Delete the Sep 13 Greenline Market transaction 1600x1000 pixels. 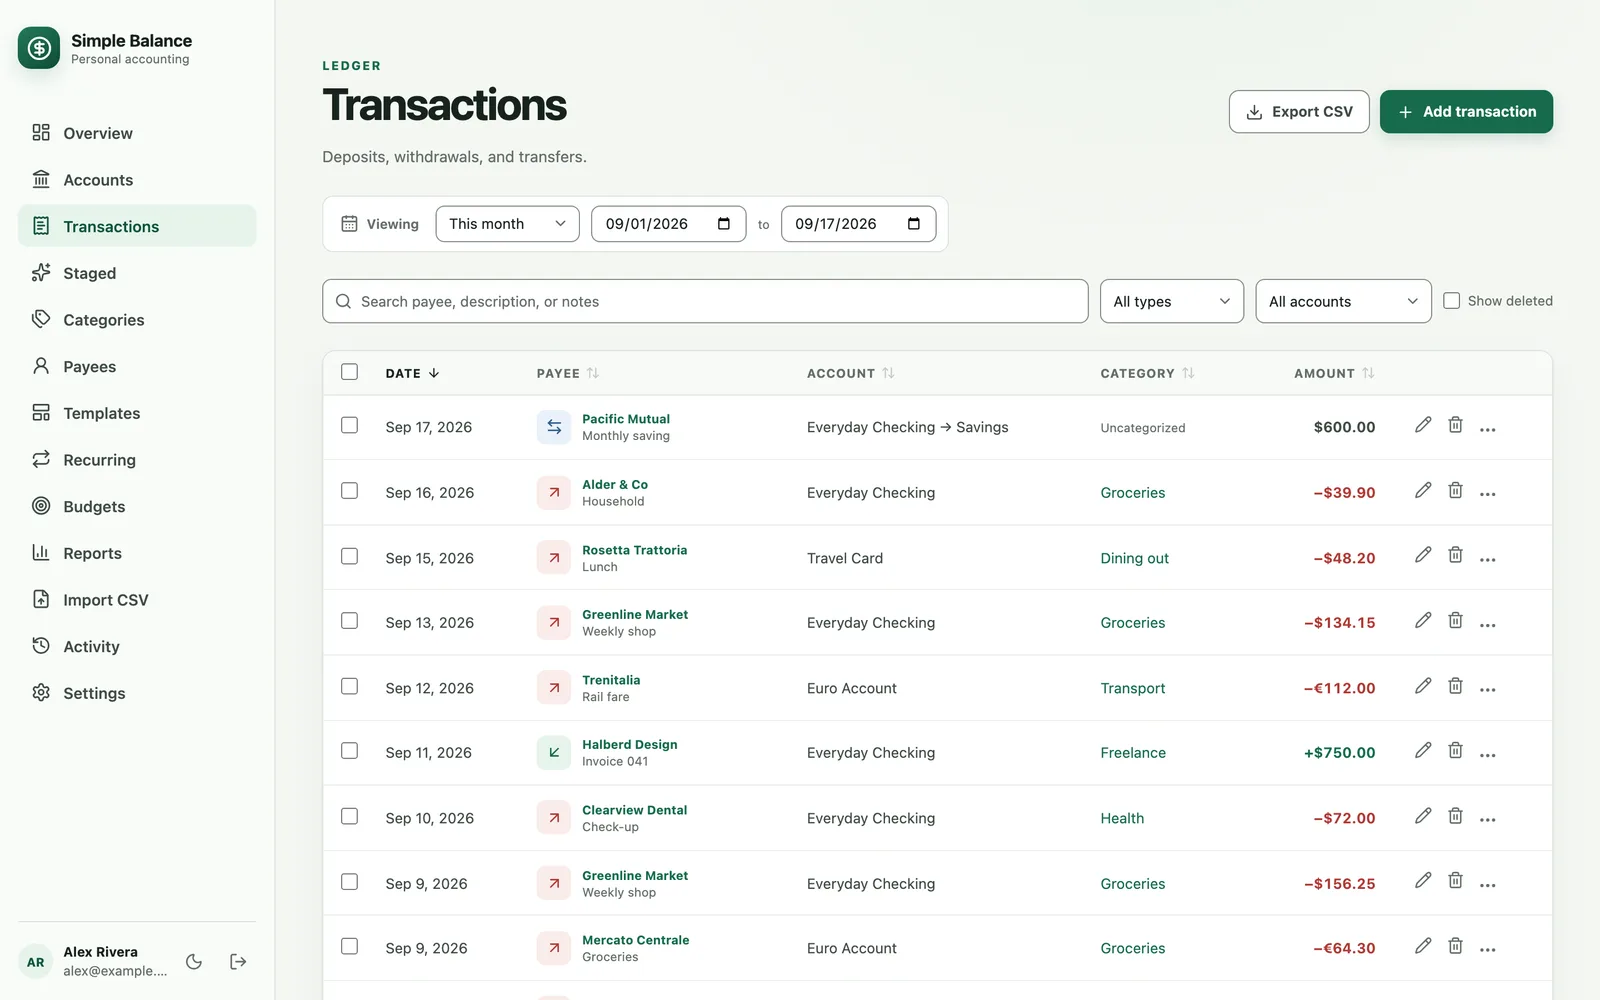click(1456, 620)
